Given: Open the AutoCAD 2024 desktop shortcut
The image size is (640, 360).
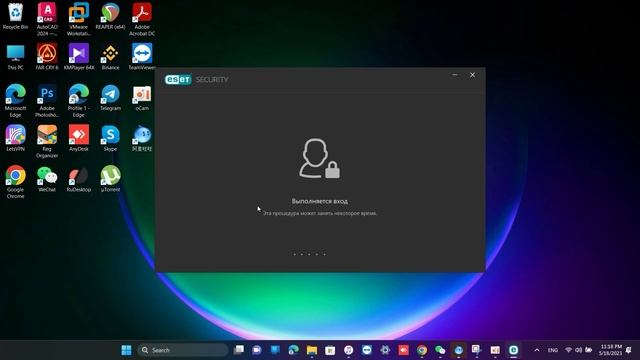Looking at the screenshot, I should coord(47,19).
